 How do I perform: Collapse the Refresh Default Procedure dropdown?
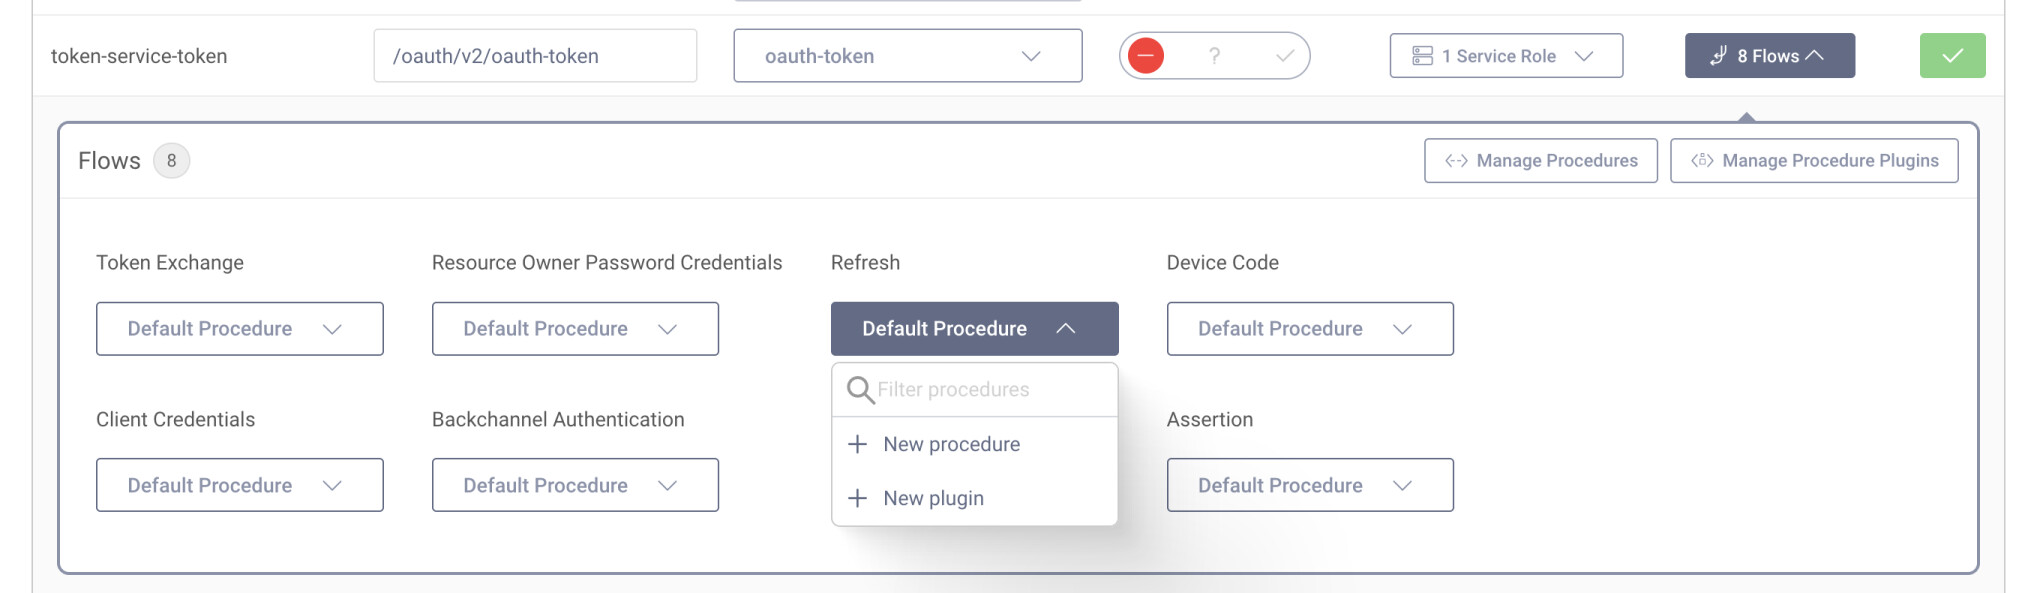tap(974, 329)
